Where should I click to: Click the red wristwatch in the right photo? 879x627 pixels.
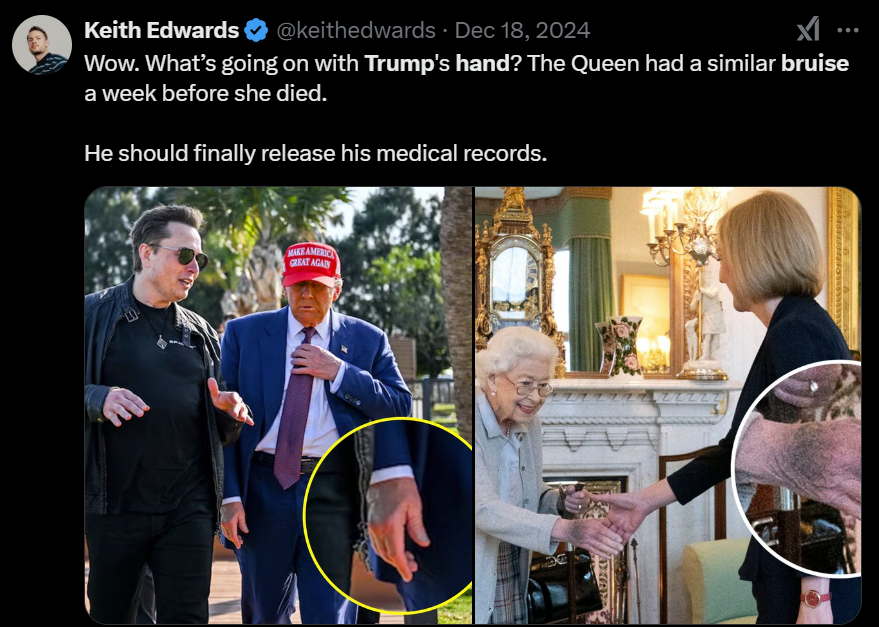(814, 598)
